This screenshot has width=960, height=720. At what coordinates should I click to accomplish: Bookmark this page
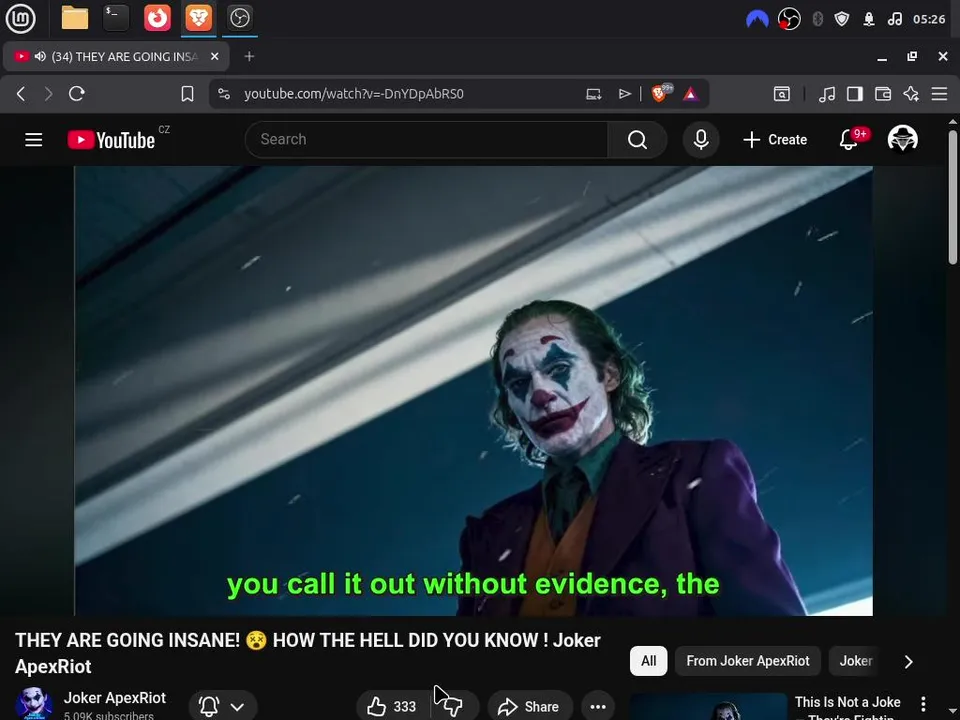click(187, 94)
